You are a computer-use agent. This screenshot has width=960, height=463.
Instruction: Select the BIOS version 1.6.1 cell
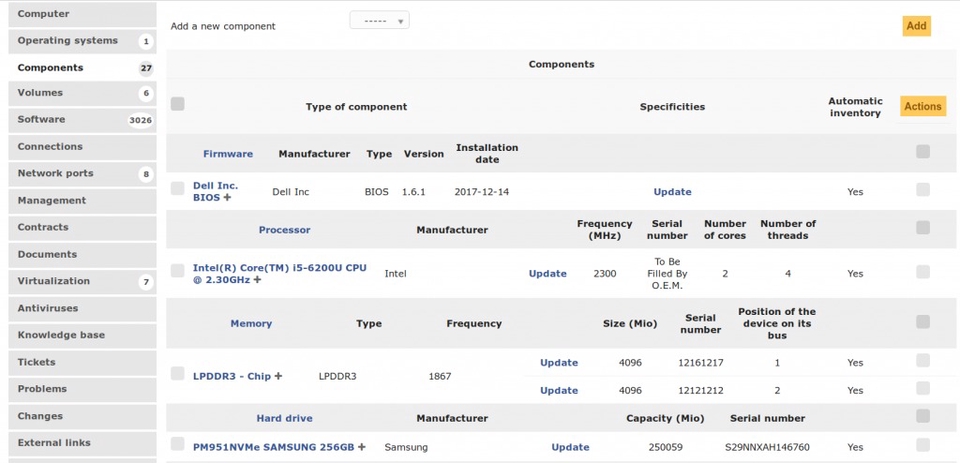[x=413, y=192]
